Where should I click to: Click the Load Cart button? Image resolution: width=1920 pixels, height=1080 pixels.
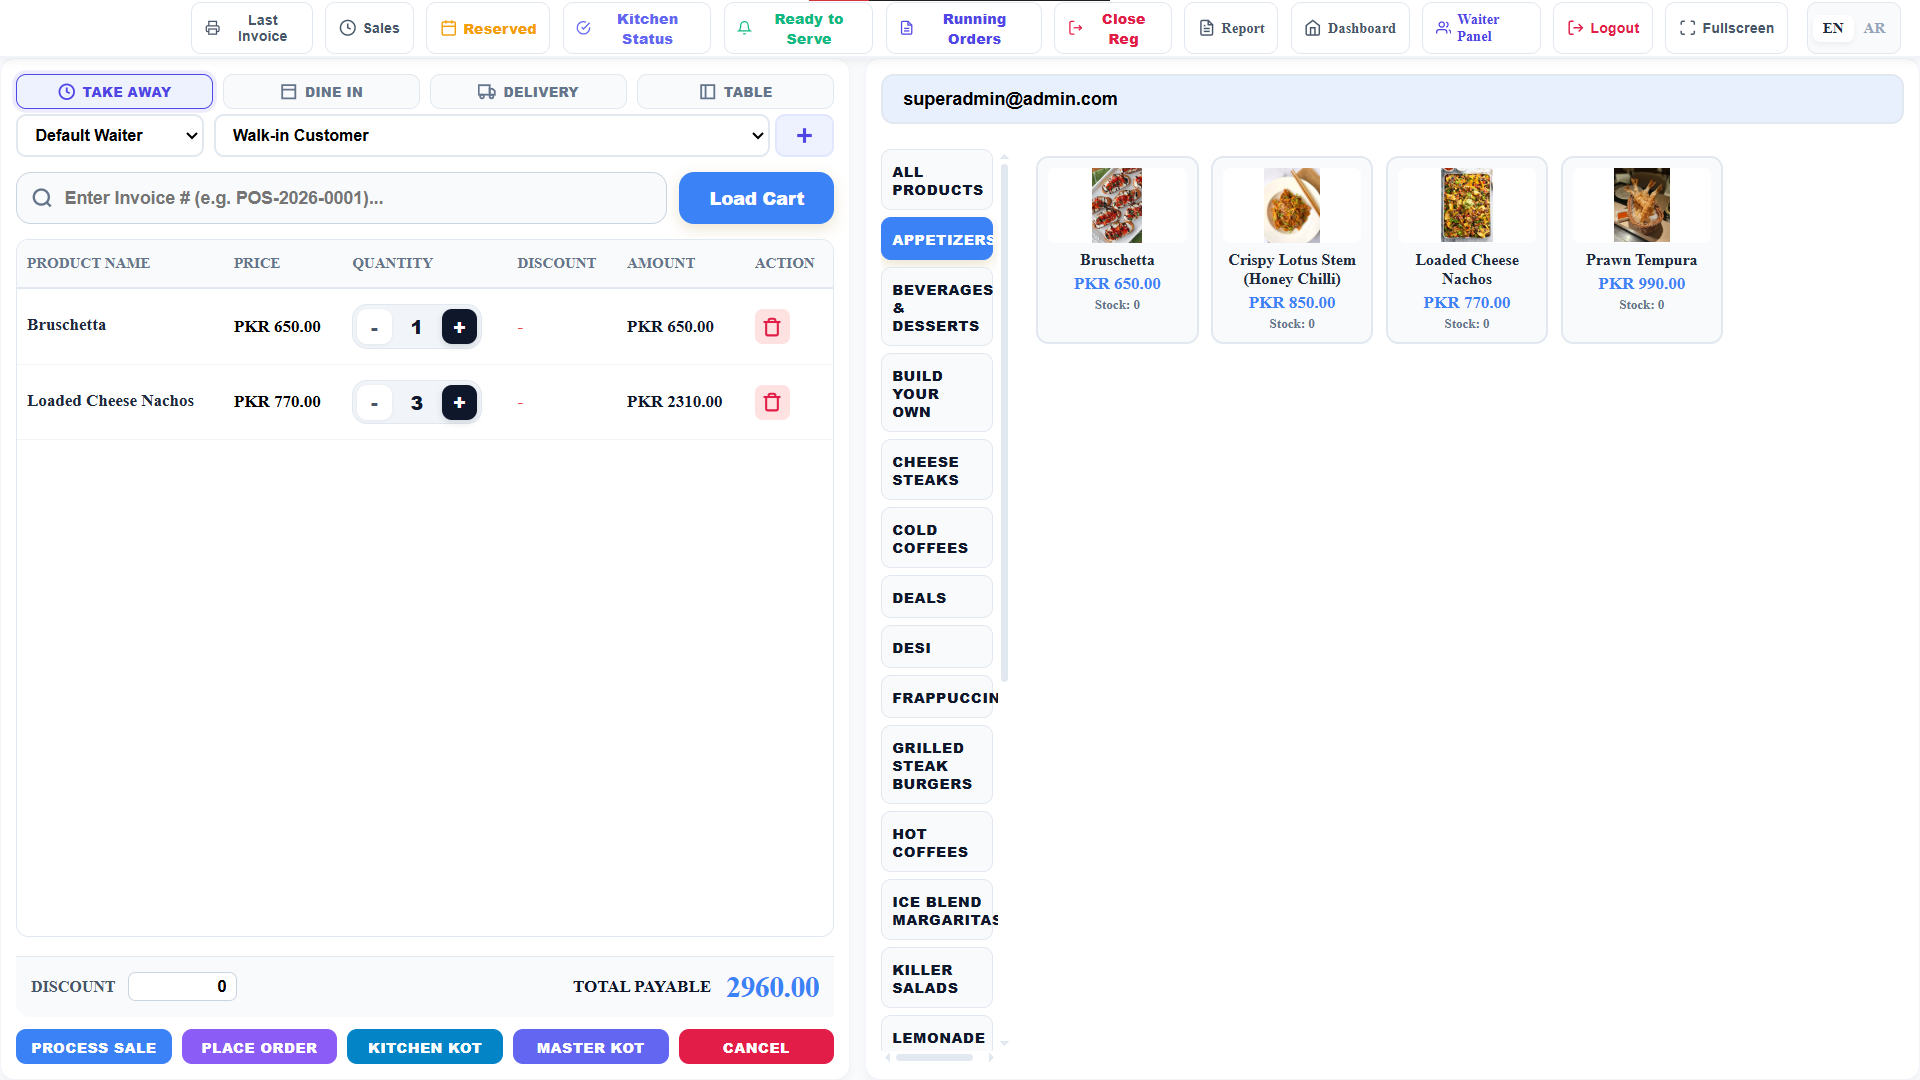click(x=756, y=198)
